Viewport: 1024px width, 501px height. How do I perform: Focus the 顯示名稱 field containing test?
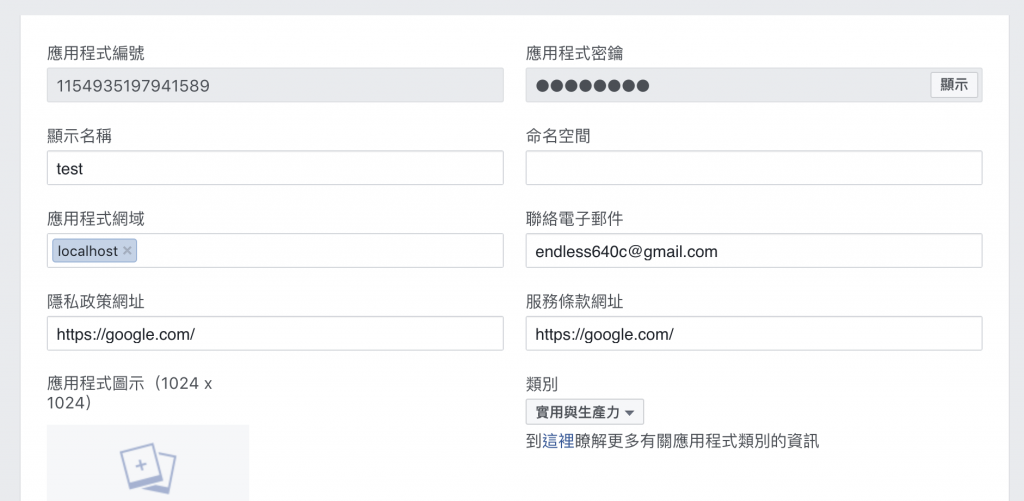[275, 168]
